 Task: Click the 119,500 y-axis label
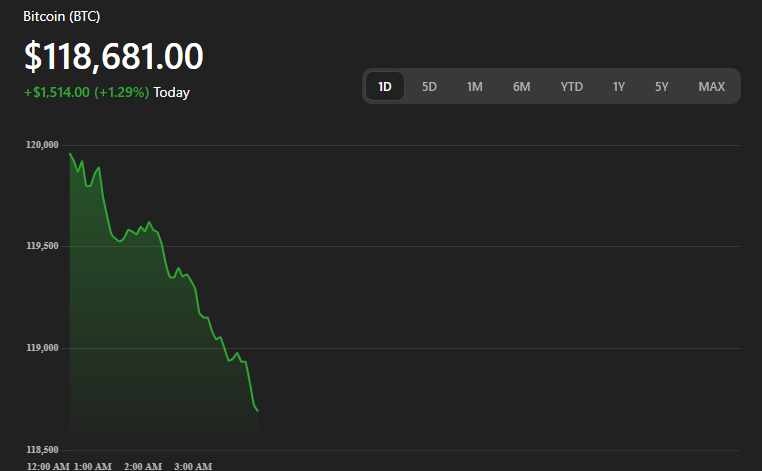pyautogui.click(x=42, y=246)
